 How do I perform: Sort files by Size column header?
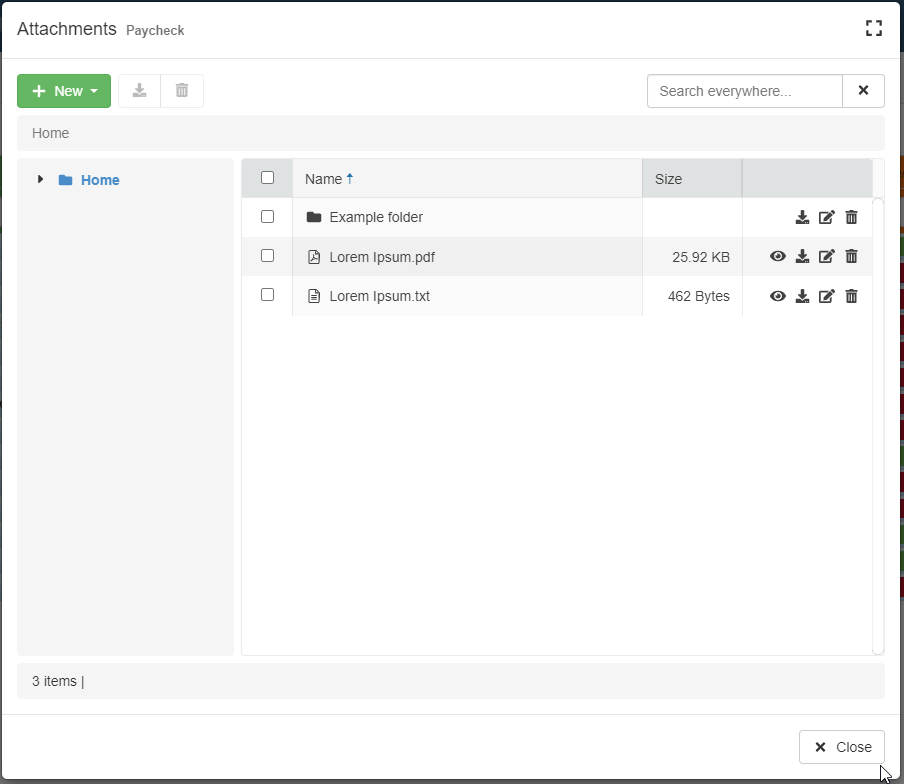[668, 179]
